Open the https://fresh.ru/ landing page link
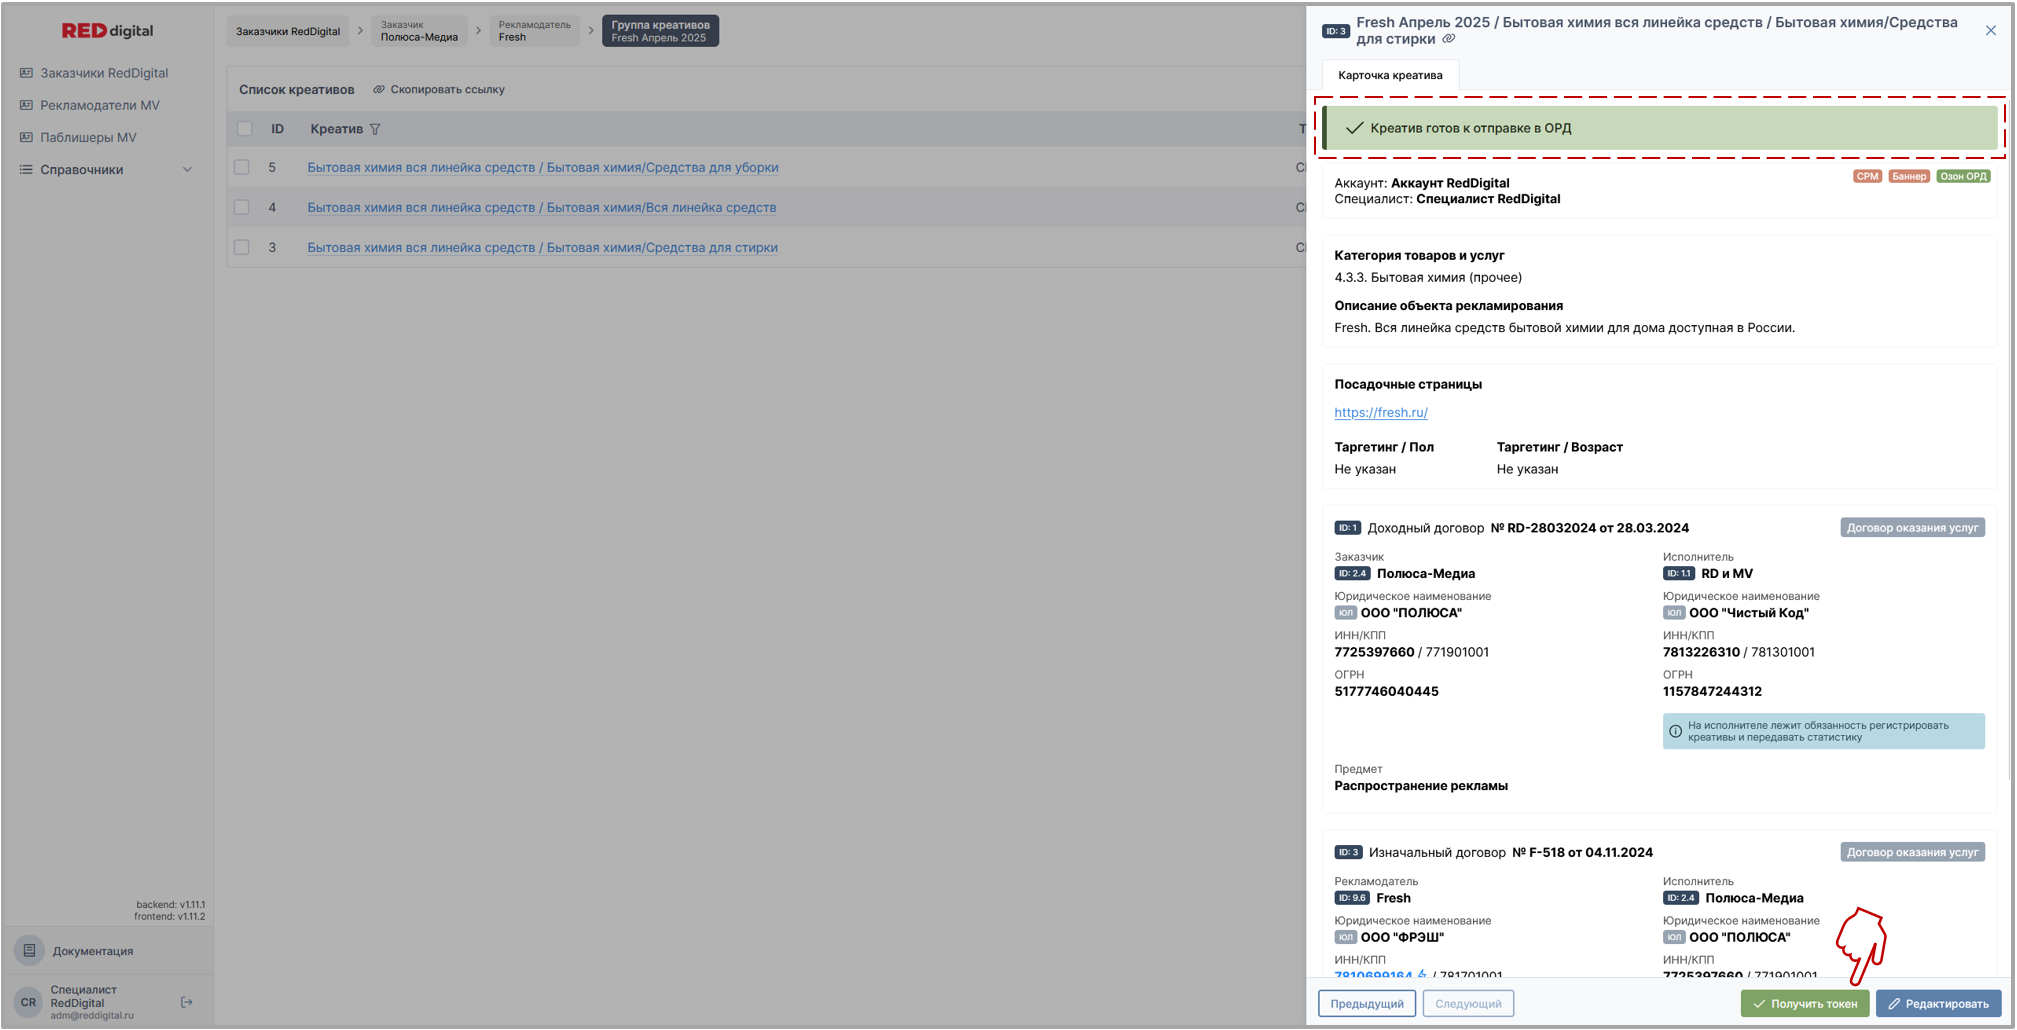Viewport: 2017px width, 1030px height. point(1380,412)
